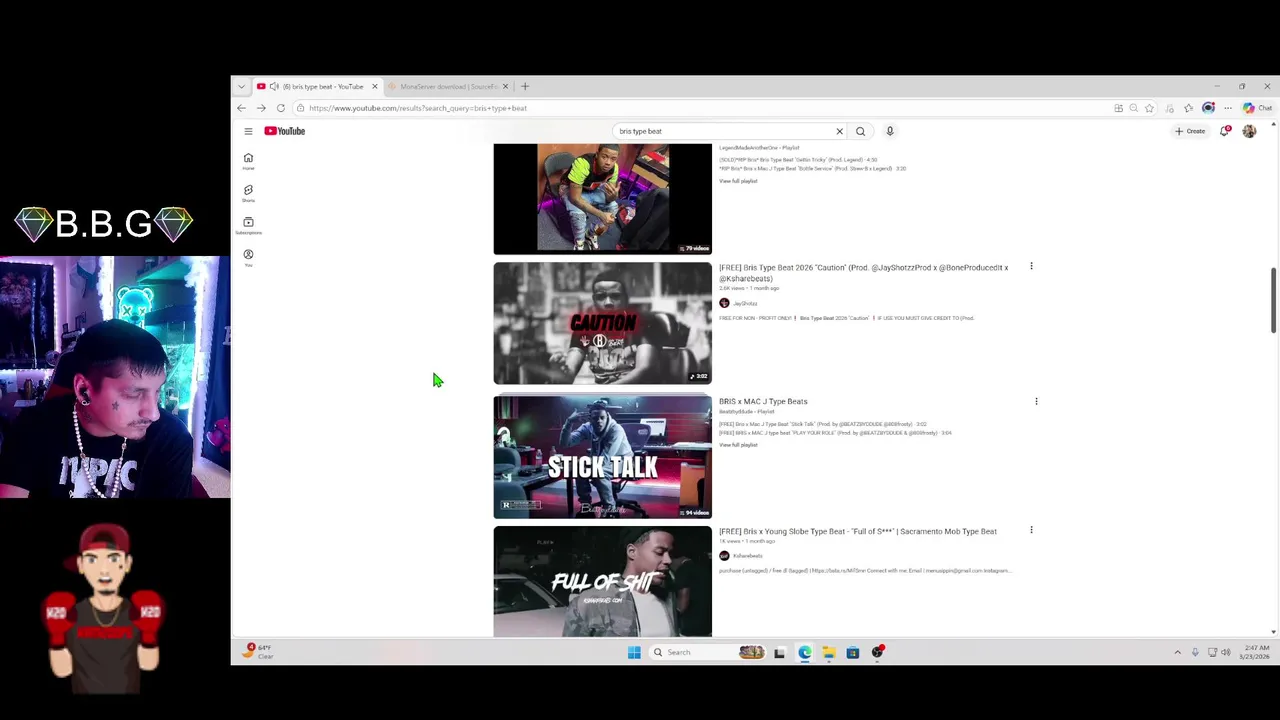Image resolution: width=1280 pixels, height=720 pixels.
Task: Open Microsoft Edge from the taskbar
Action: pos(804,652)
